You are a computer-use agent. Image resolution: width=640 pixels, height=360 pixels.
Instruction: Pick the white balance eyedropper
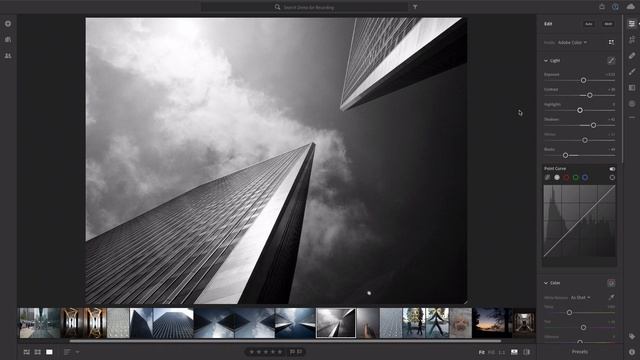click(611, 298)
